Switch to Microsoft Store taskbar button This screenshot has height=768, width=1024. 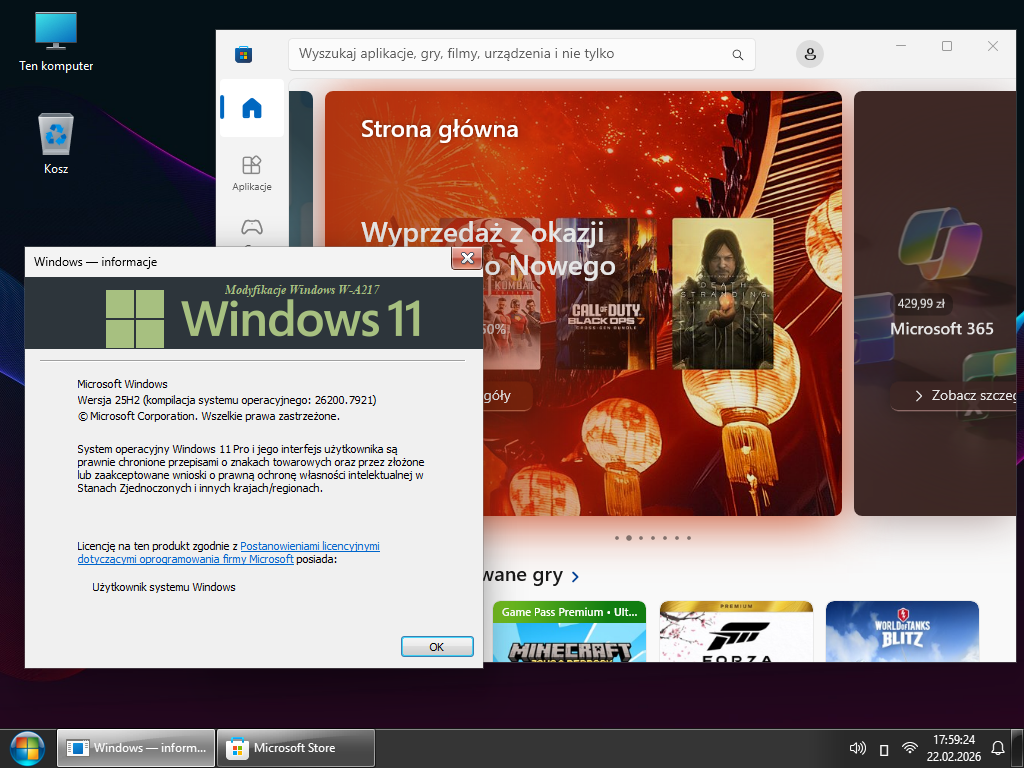(296, 748)
